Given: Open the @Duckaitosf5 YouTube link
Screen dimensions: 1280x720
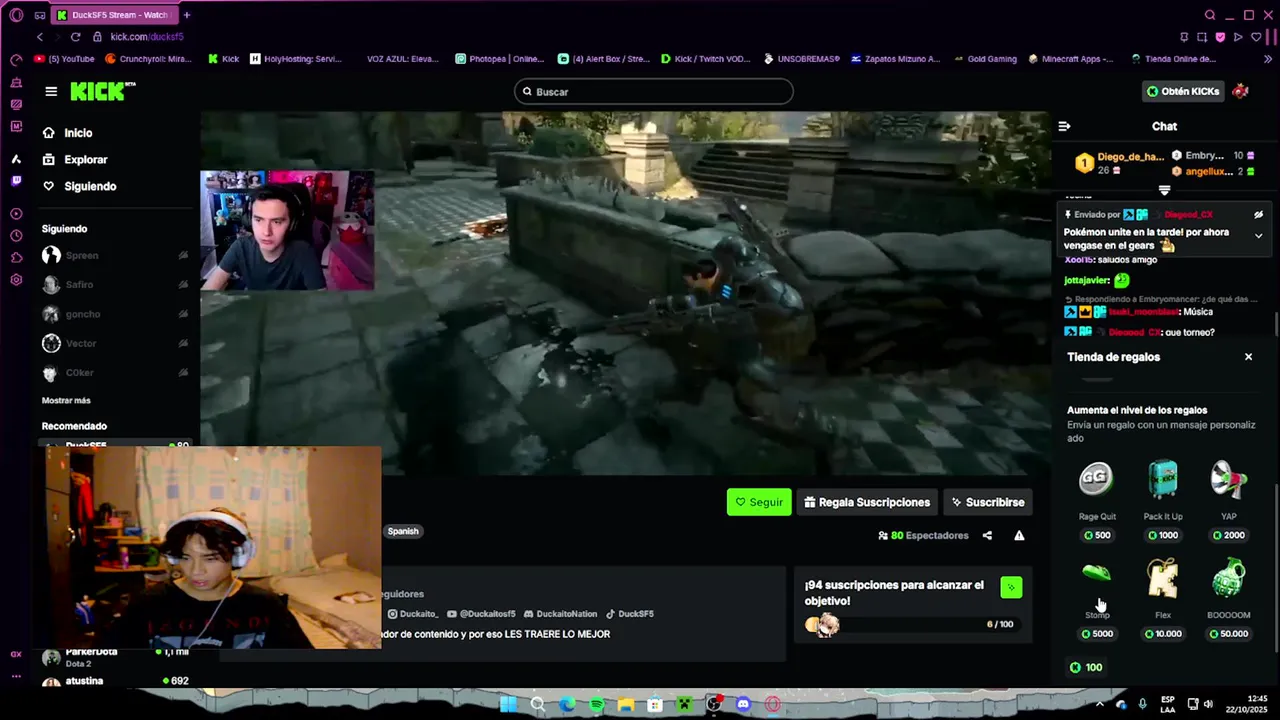Looking at the screenshot, I should click(x=481, y=614).
